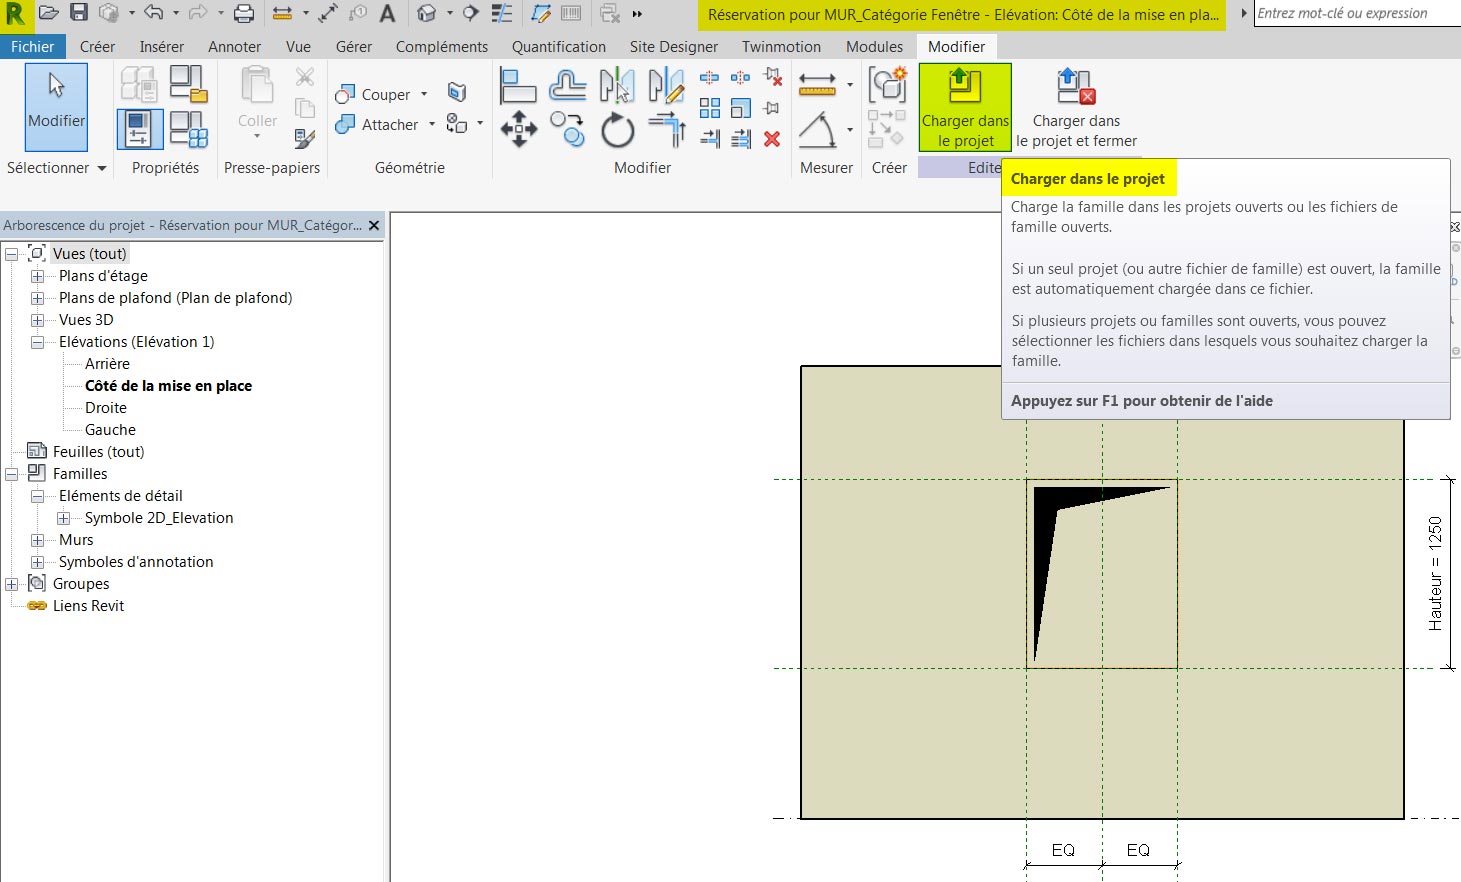The height and width of the screenshot is (882, 1461).
Task: Open the Attacher dropdown
Action: pyautogui.click(x=430, y=124)
